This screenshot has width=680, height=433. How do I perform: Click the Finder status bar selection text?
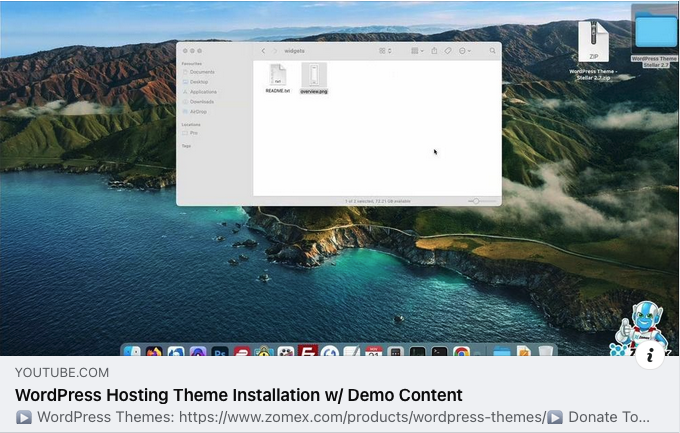point(377,201)
